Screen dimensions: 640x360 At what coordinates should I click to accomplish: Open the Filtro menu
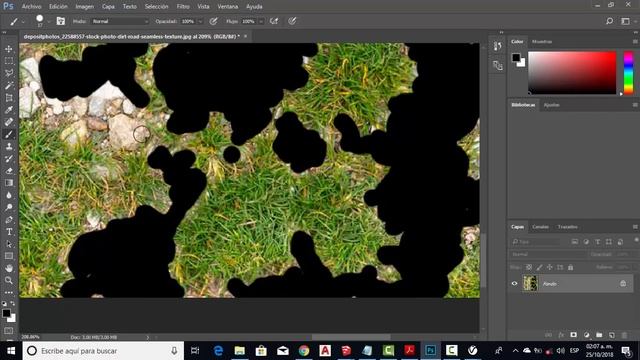tap(183, 7)
